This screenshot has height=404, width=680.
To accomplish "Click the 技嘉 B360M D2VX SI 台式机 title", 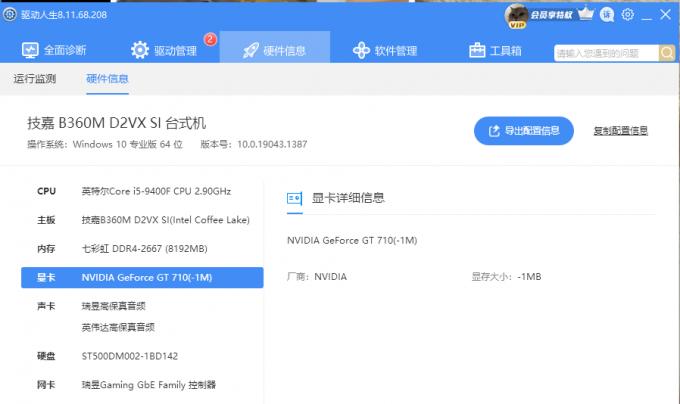I will click(x=117, y=123).
